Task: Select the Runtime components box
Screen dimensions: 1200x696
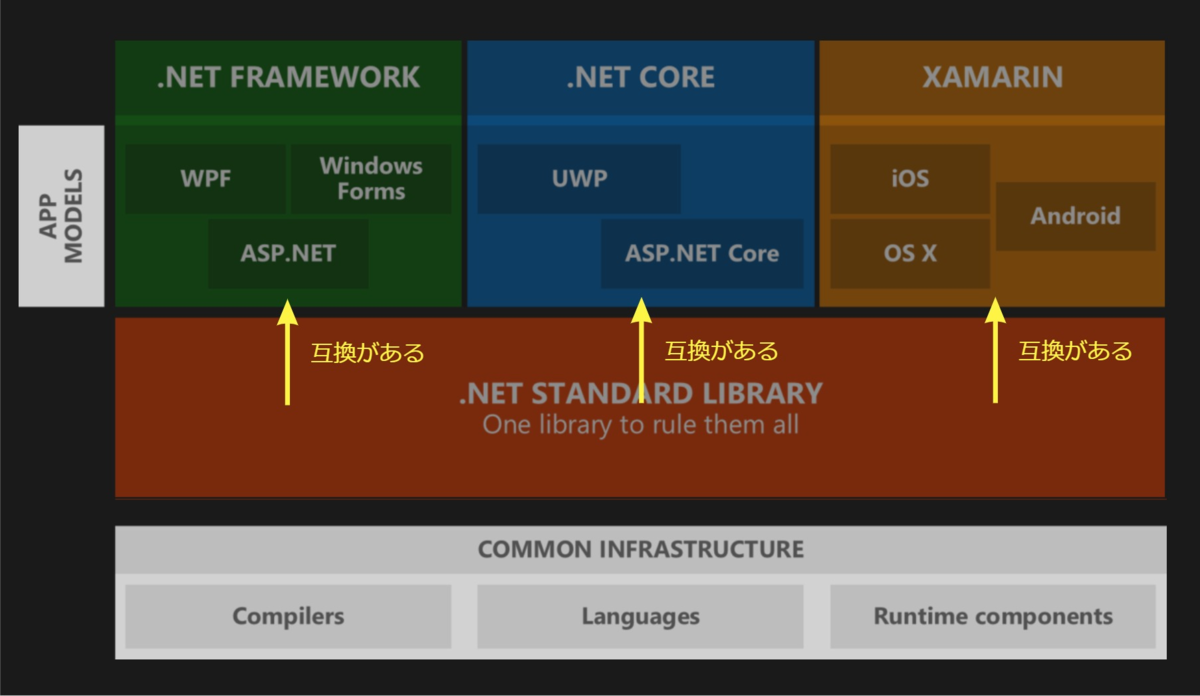Action: pyautogui.click(x=993, y=617)
